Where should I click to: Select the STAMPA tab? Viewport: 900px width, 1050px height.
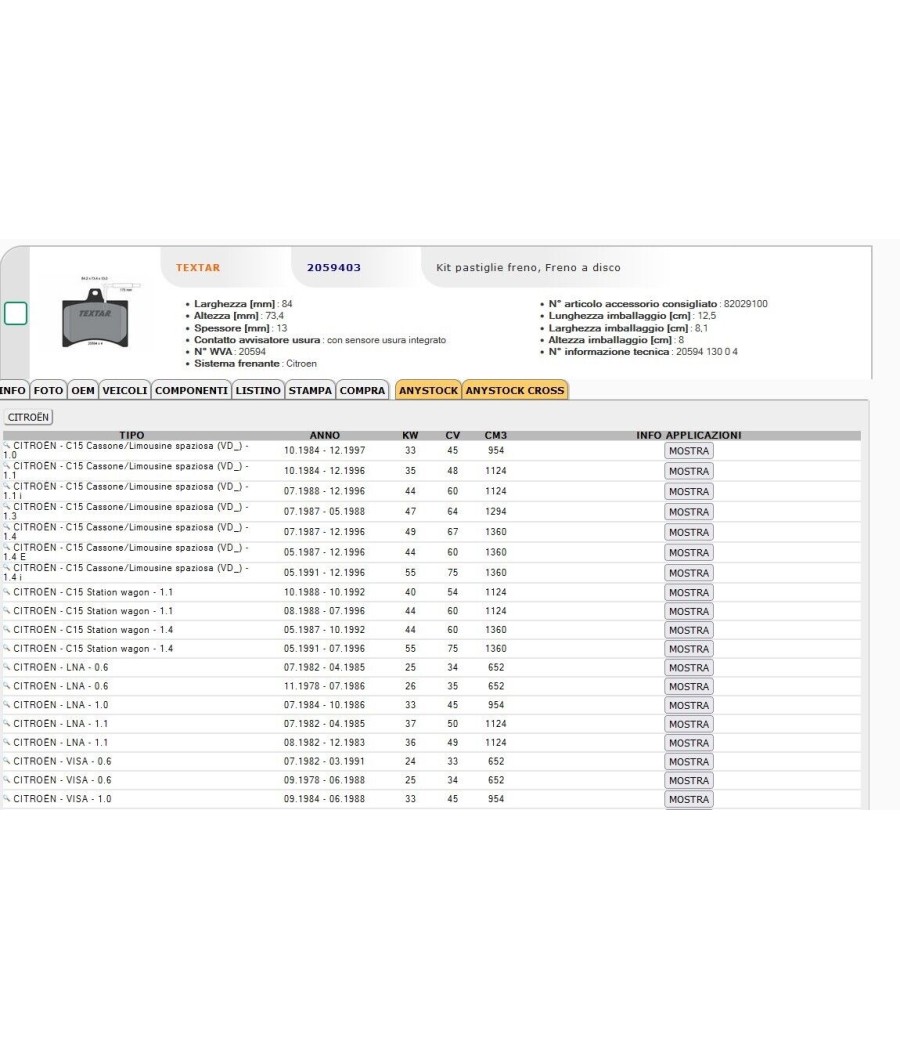tap(310, 390)
